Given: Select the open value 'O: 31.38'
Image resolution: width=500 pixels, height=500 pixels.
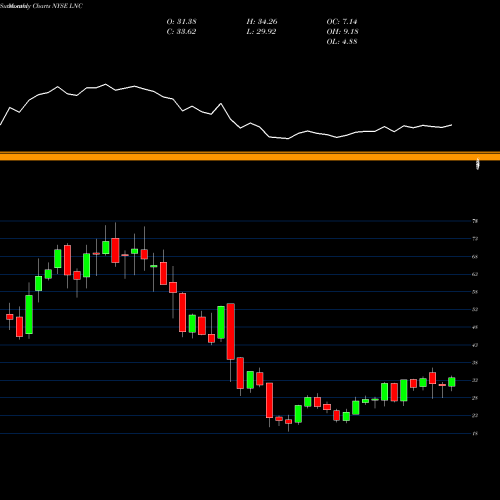Looking at the screenshot, I should point(181,21).
